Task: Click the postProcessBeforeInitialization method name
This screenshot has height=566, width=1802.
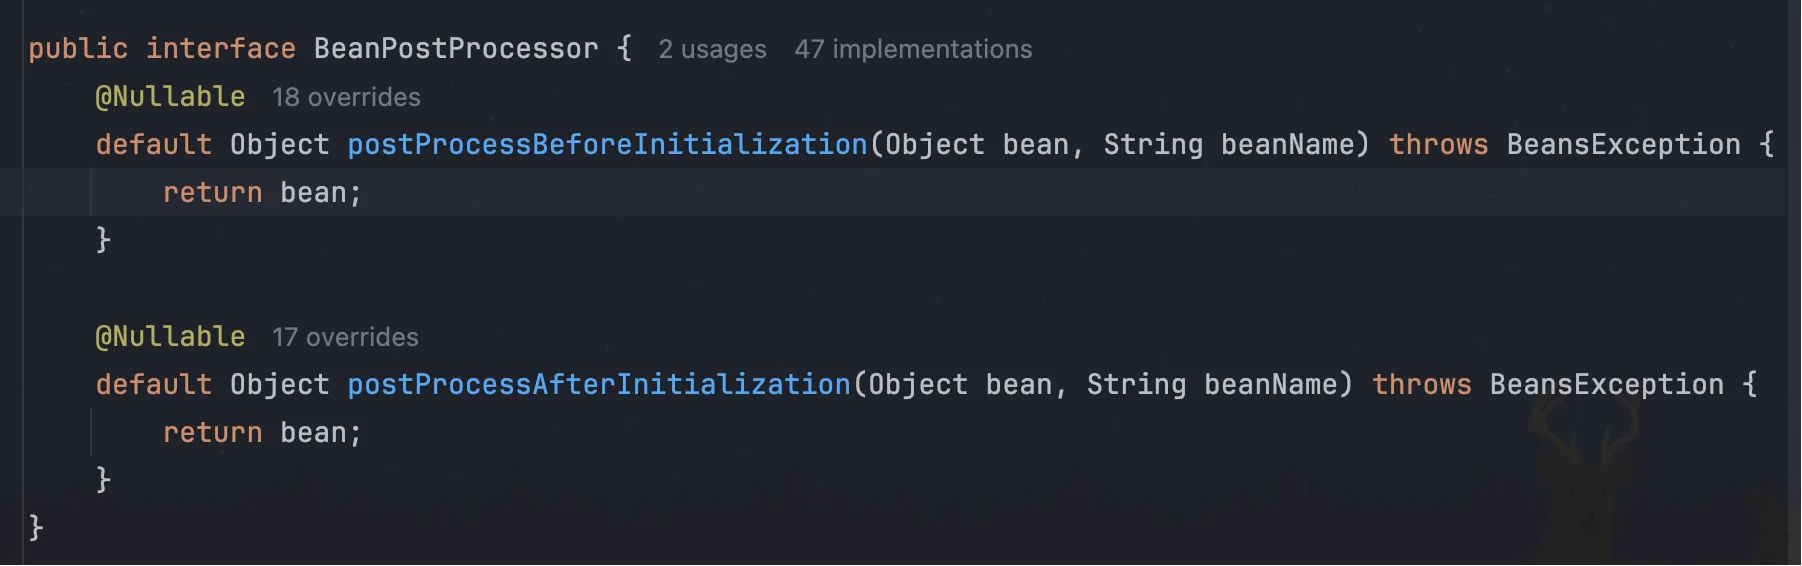Action: pos(607,144)
